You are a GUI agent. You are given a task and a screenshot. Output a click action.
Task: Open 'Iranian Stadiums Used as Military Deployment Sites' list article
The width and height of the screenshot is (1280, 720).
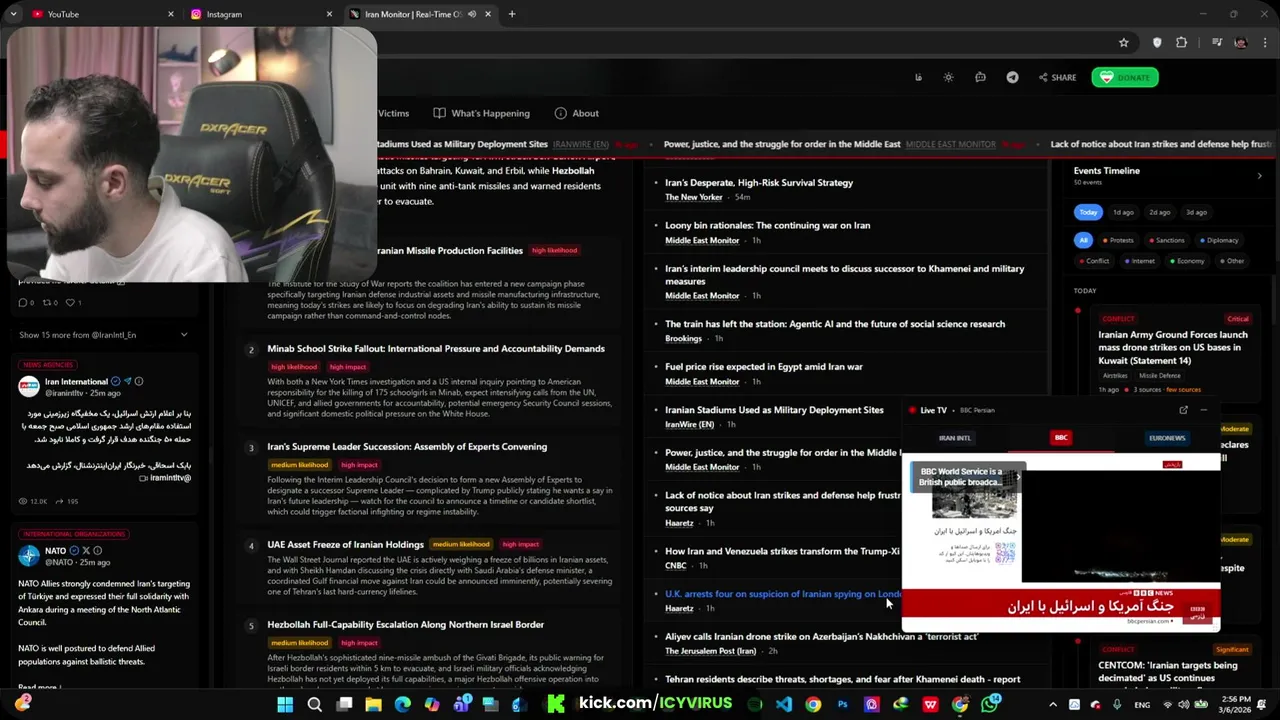point(774,410)
